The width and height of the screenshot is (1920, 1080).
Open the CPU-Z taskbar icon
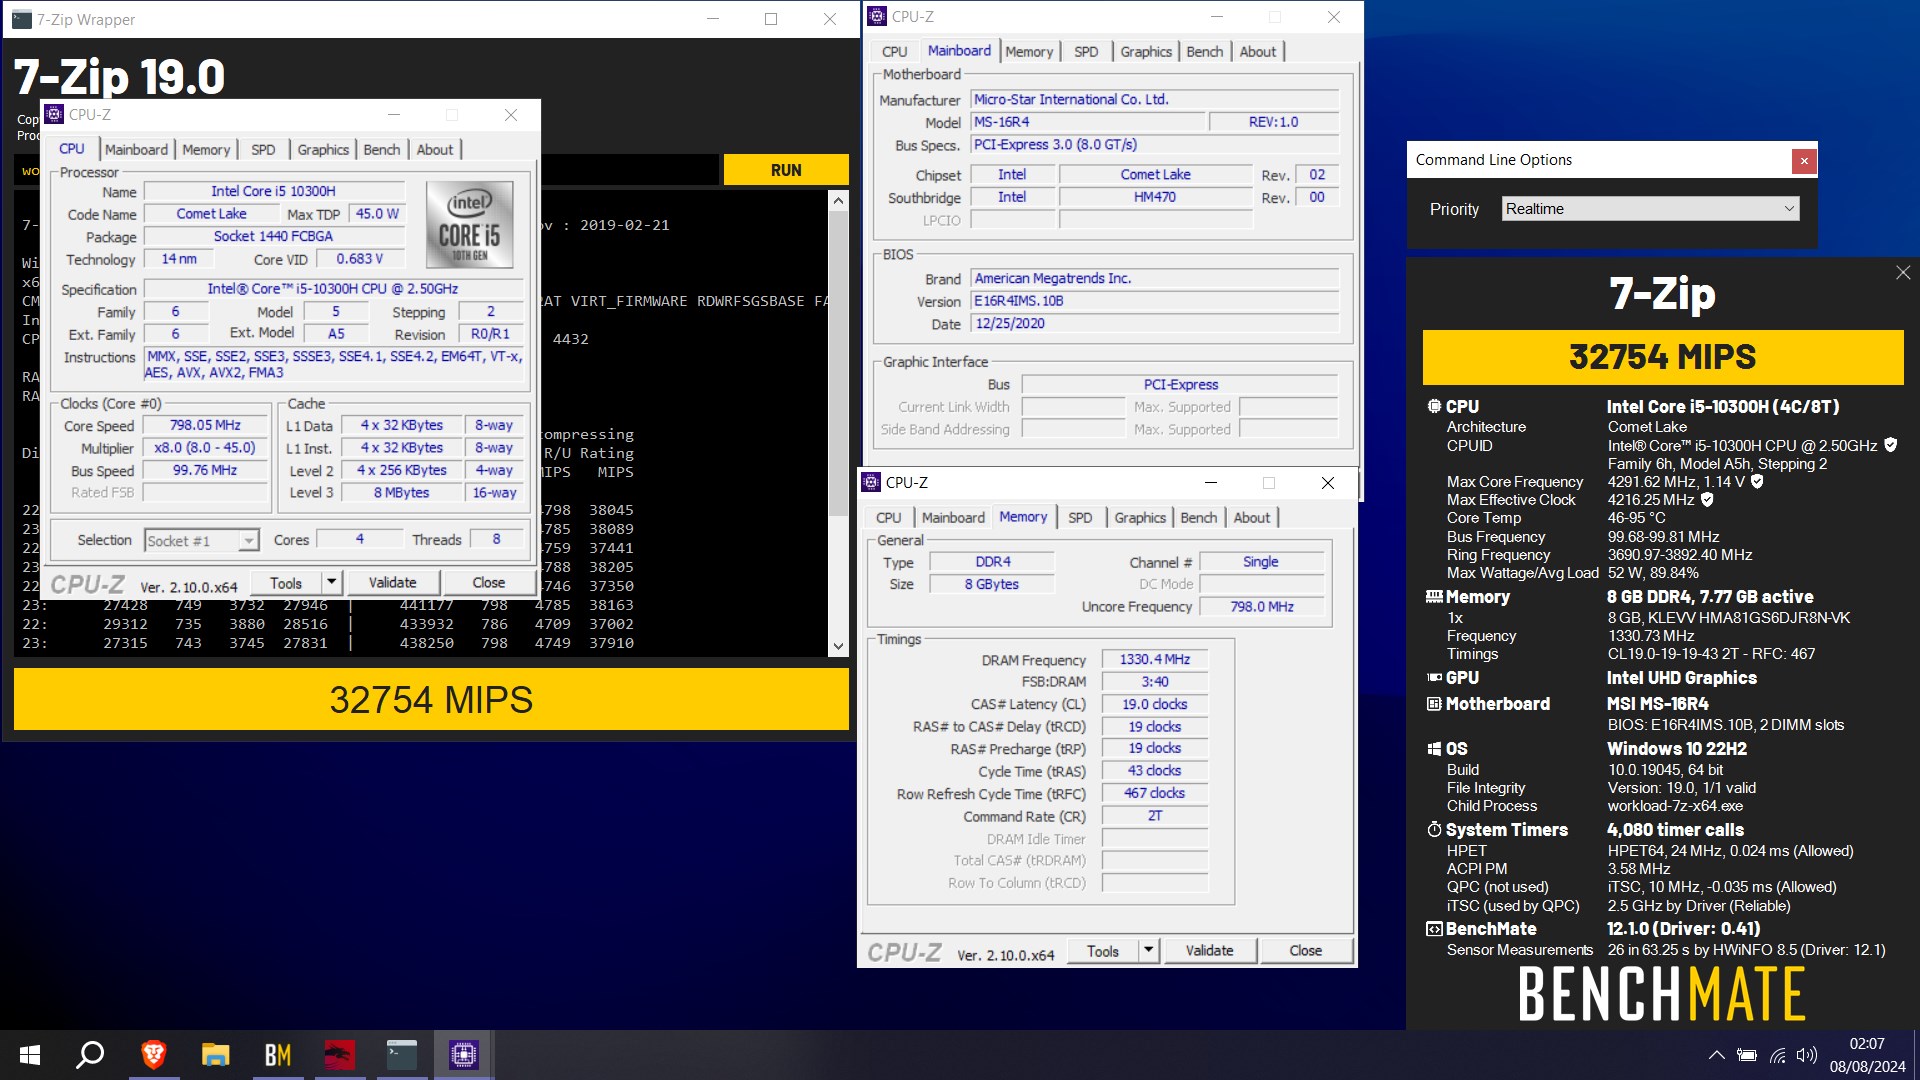point(463,1055)
